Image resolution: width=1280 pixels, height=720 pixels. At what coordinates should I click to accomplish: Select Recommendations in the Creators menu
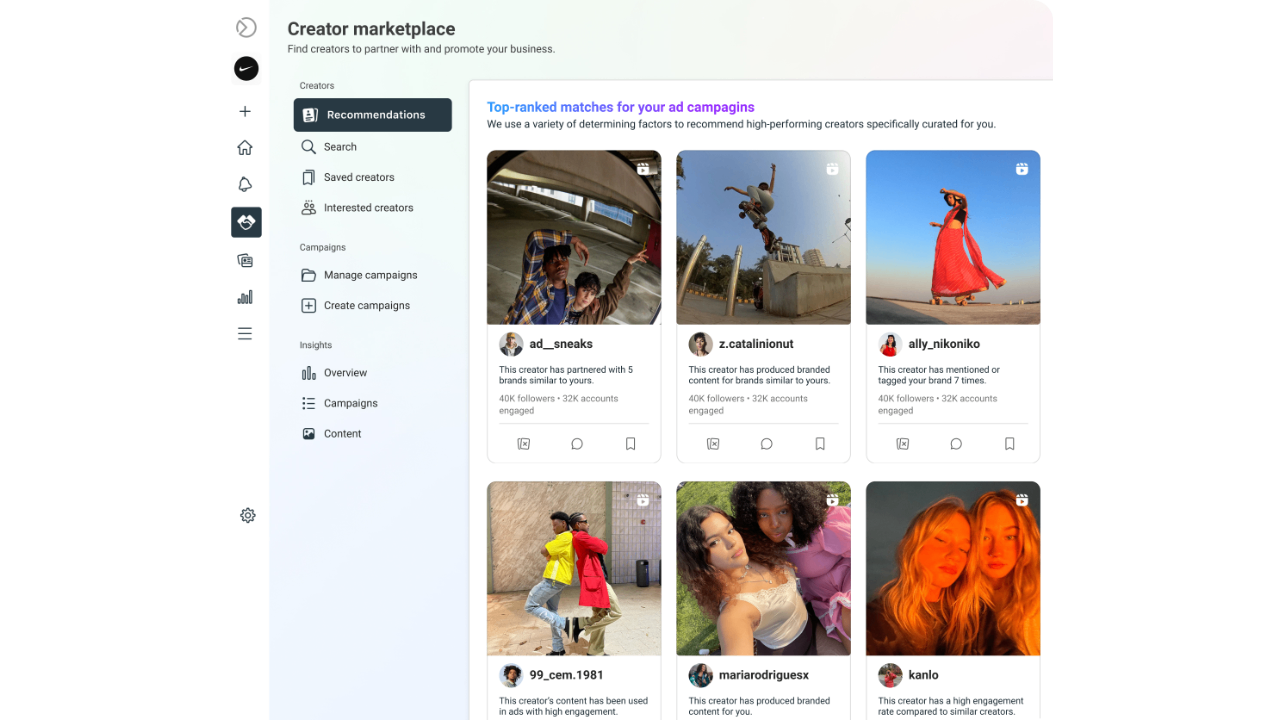click(373, 115)
